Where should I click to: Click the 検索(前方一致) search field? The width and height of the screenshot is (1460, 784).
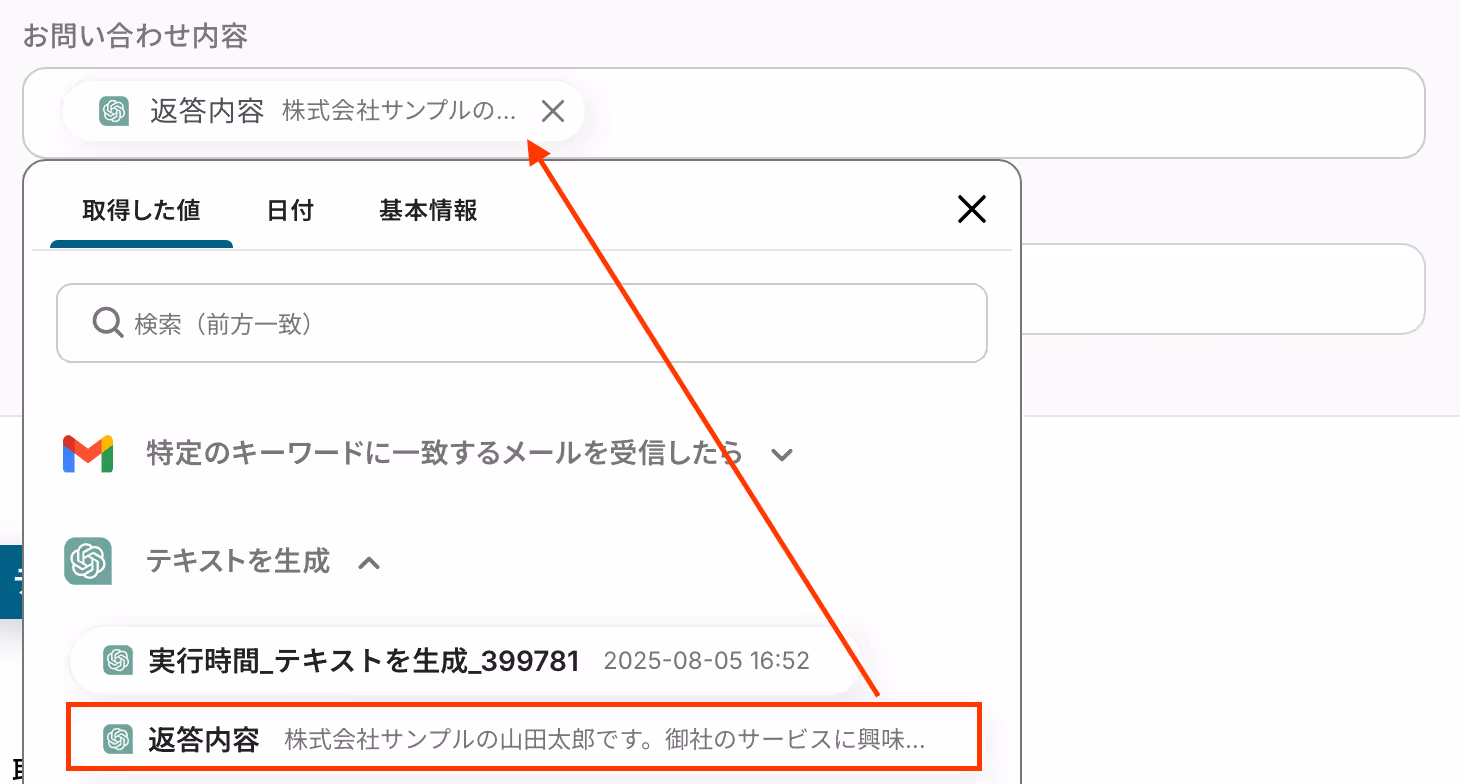522,323
